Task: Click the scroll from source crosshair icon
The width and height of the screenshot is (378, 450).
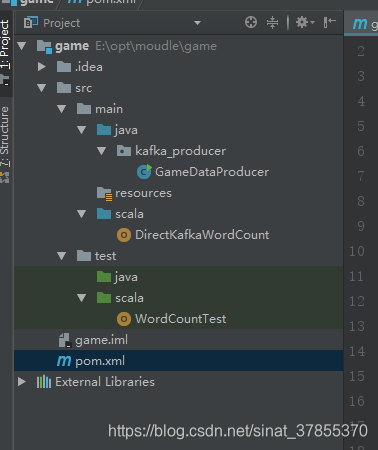Action: click(x=251, y=23)
